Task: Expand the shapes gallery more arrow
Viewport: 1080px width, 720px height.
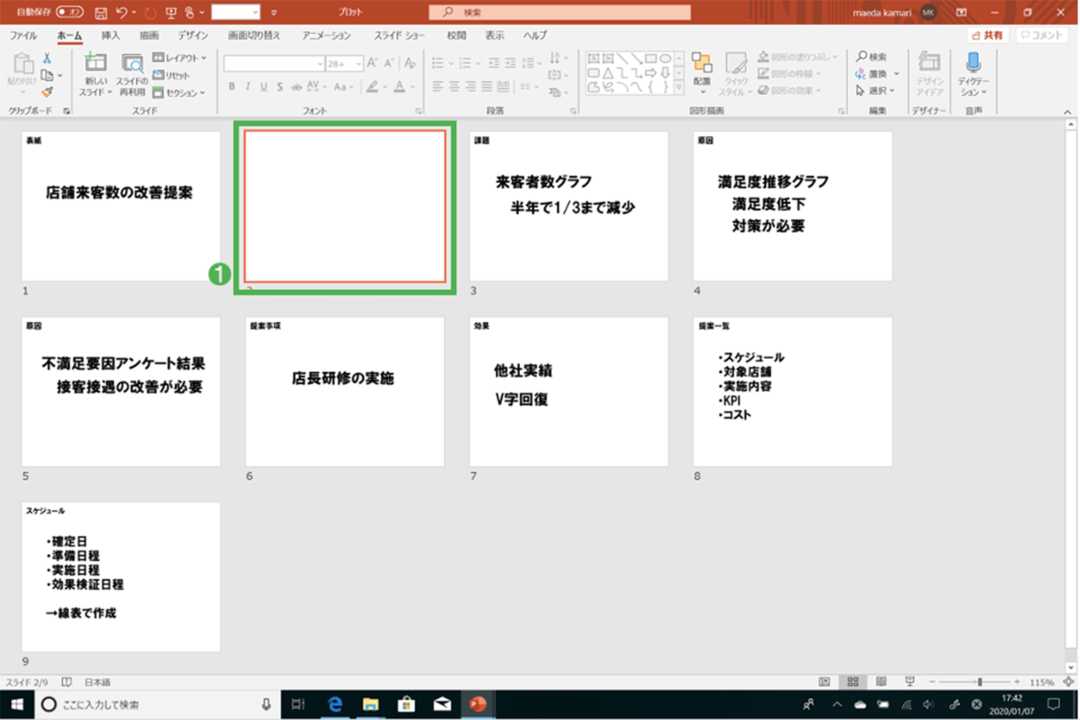Action: click(679, 88)
